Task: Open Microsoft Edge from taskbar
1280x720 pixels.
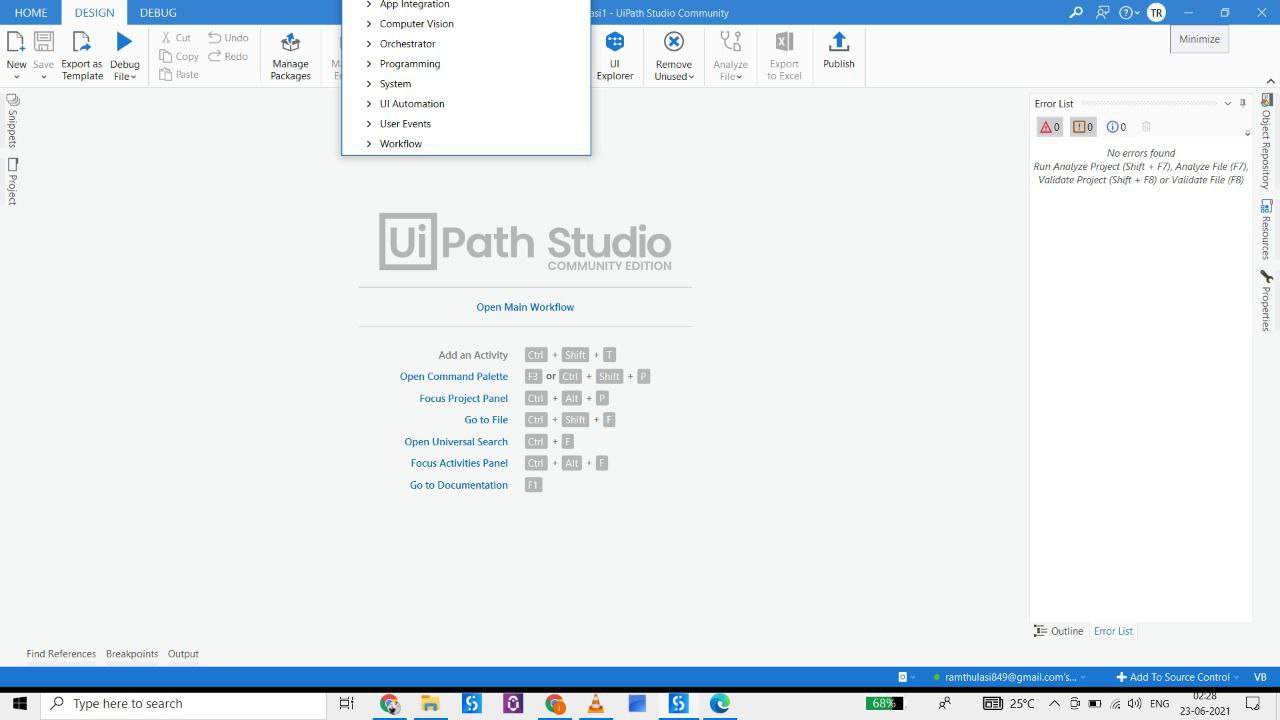Action: pyautogui.click(x=720, y=704)
